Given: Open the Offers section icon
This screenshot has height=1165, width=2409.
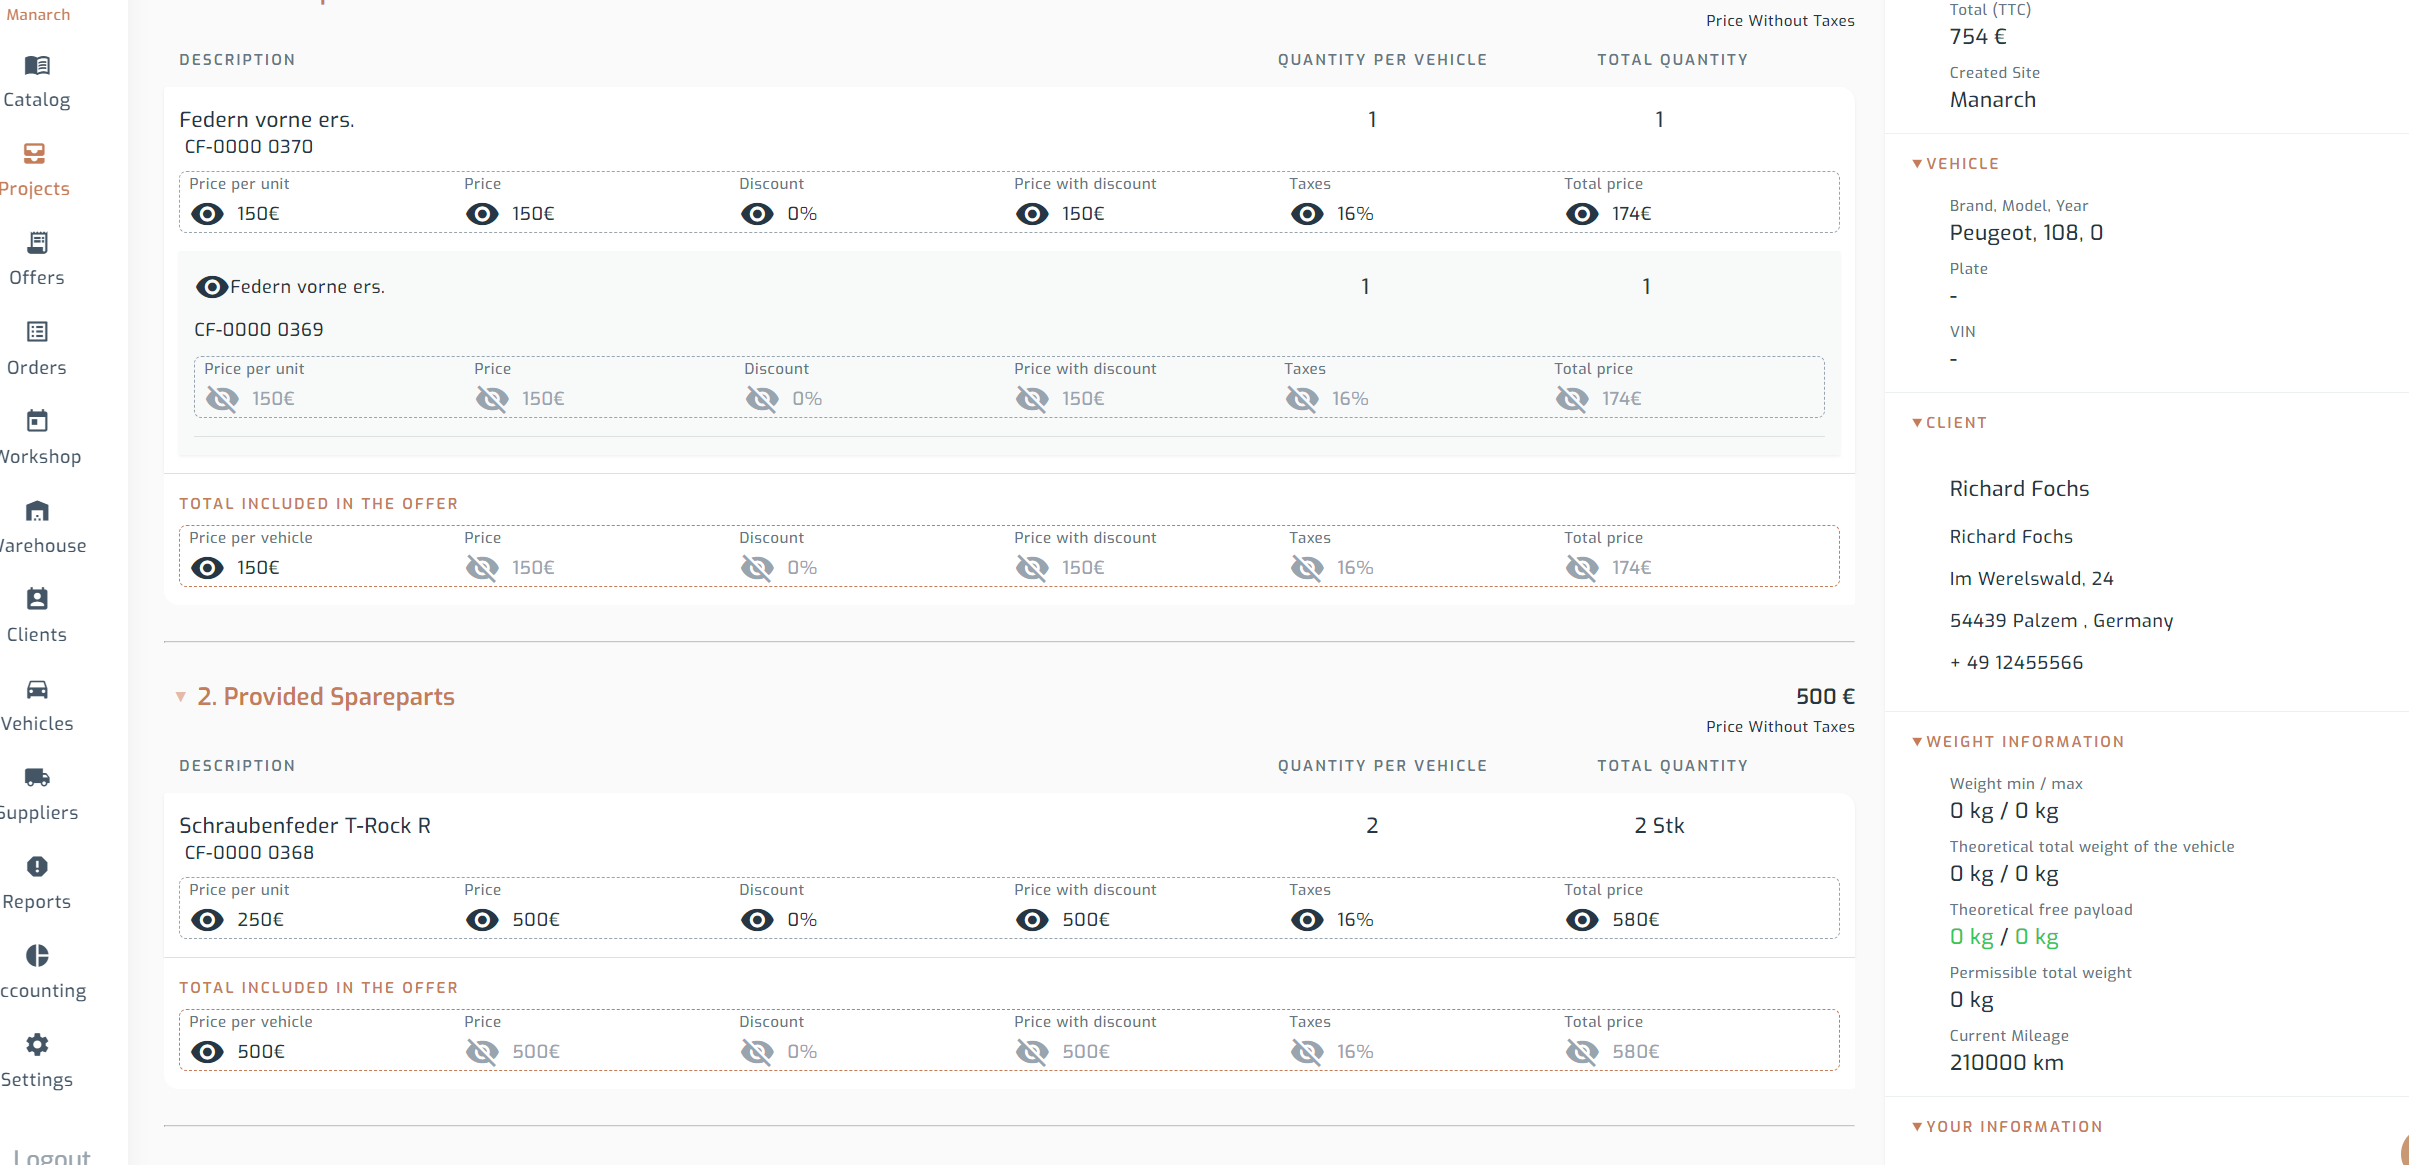Looking at the screenshot, I should pos(37,243).
